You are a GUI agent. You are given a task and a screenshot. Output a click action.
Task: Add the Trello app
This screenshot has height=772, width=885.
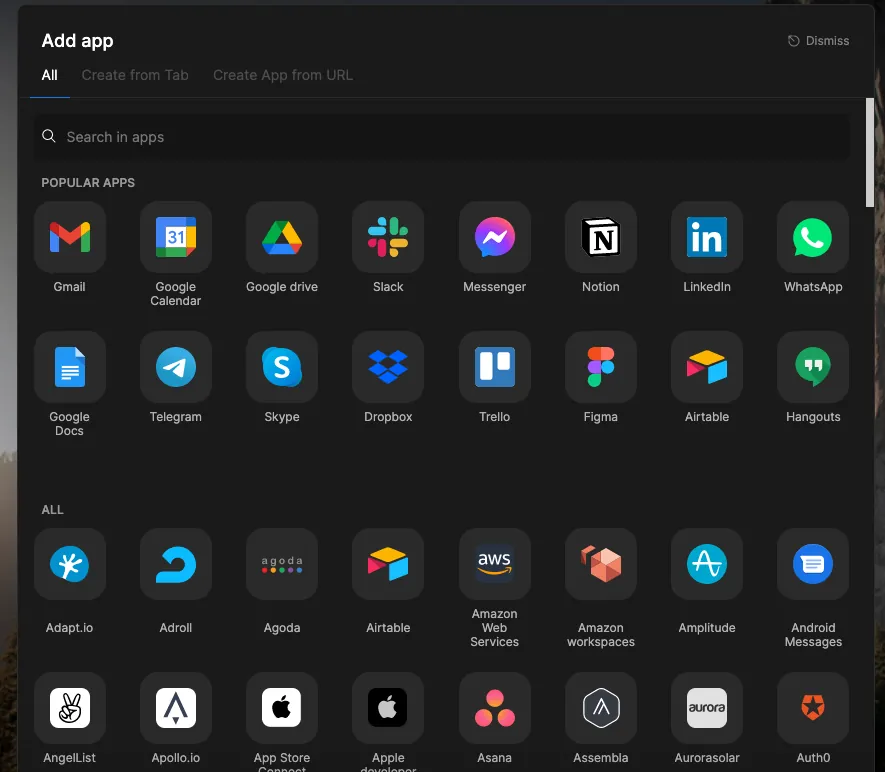(495, 368)
